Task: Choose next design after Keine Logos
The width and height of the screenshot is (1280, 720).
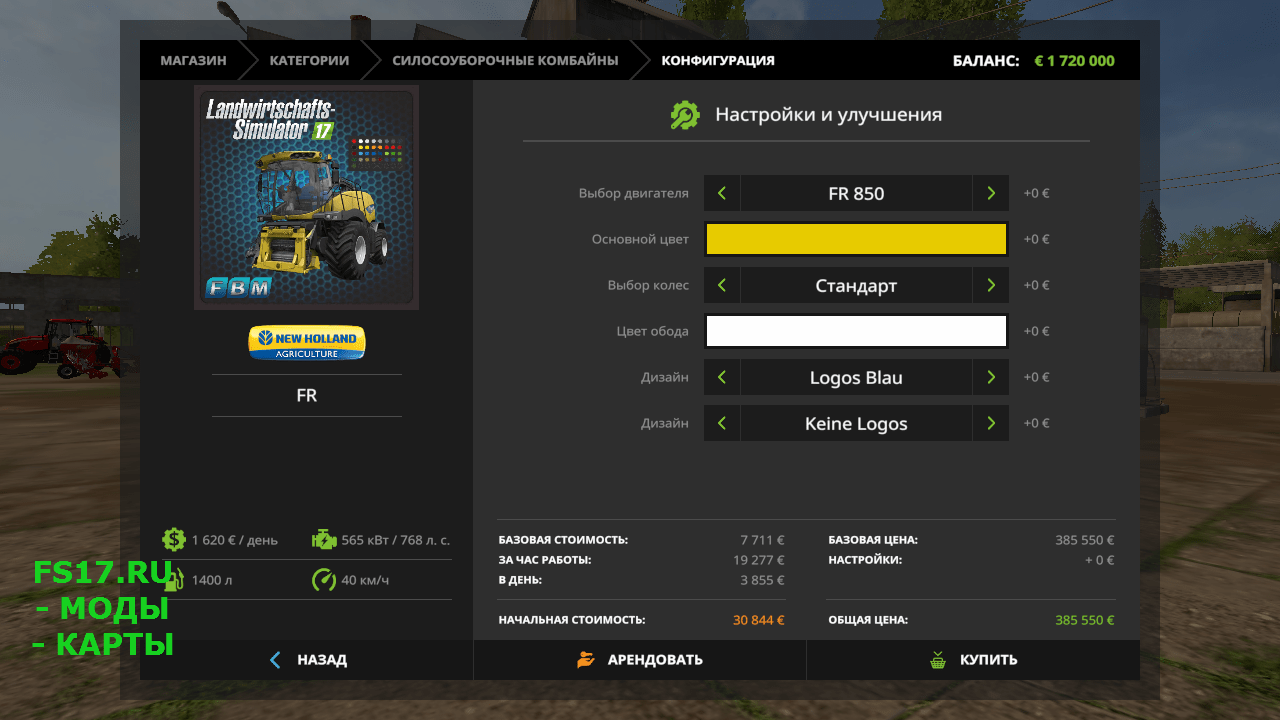Action: 990,423
